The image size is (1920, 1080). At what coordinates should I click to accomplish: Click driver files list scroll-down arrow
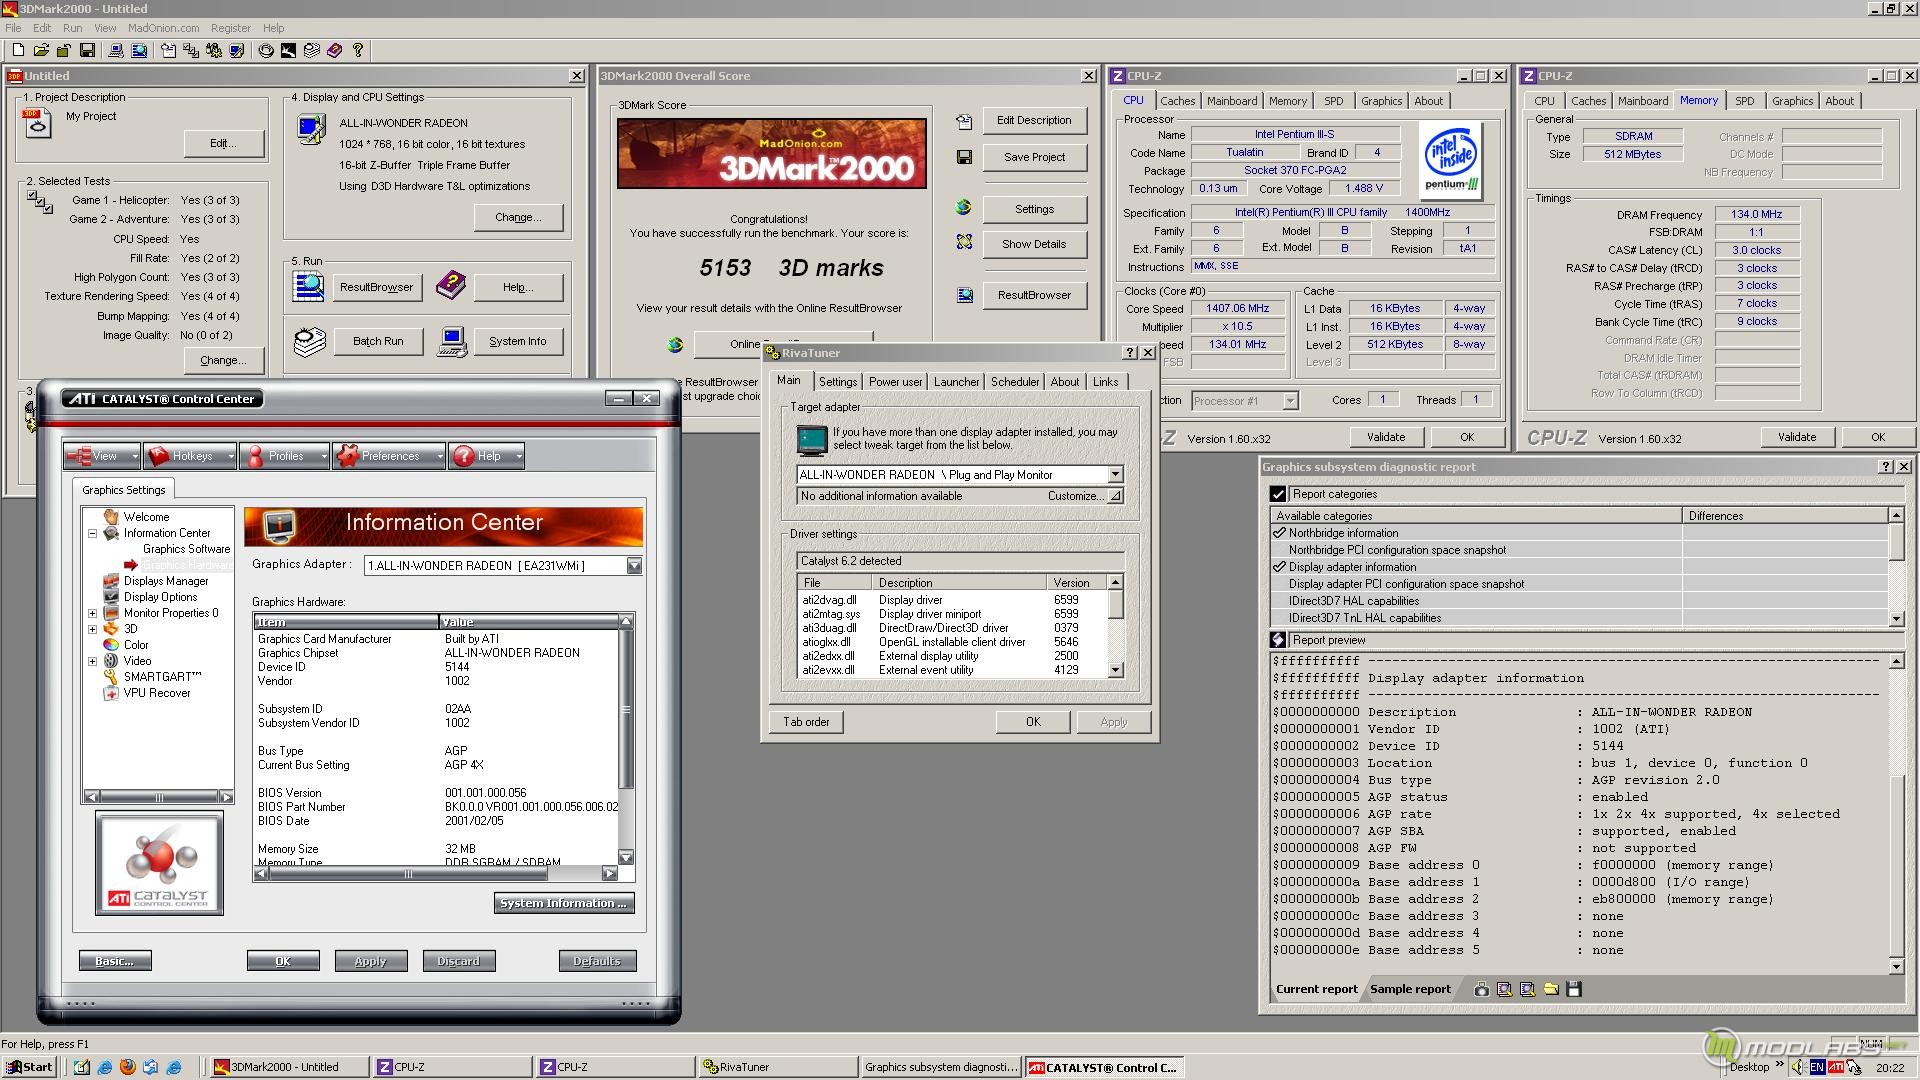[x=1115, y=670]
